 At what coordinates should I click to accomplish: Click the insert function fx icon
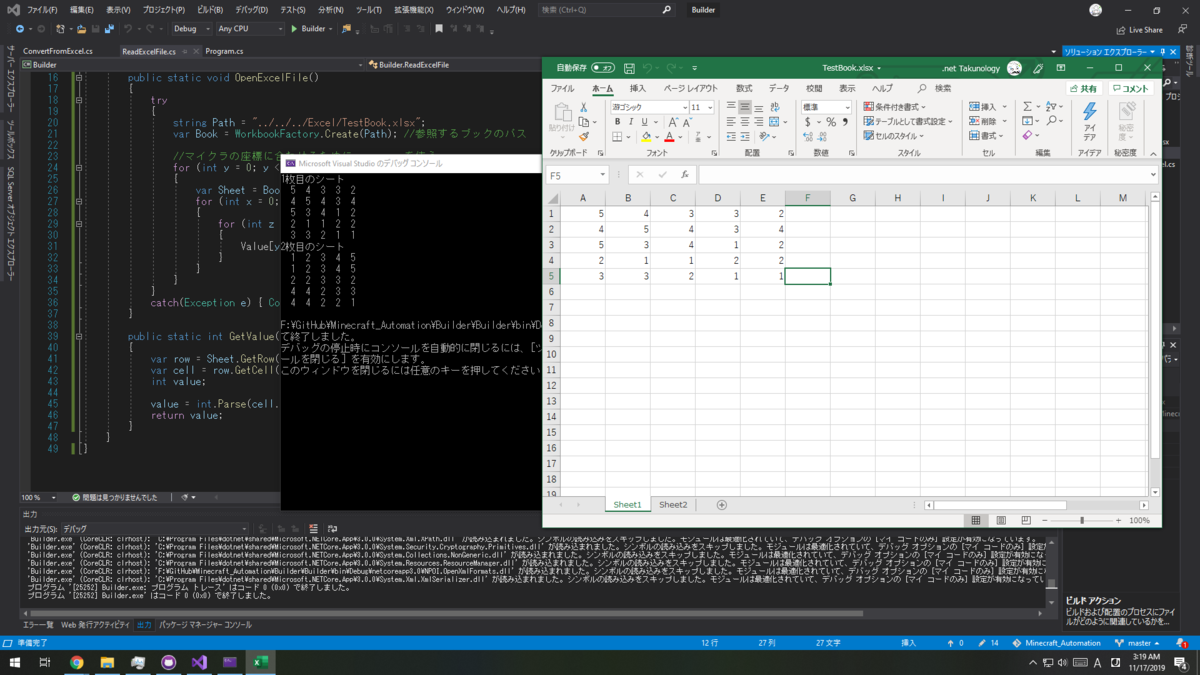(685, 175)
